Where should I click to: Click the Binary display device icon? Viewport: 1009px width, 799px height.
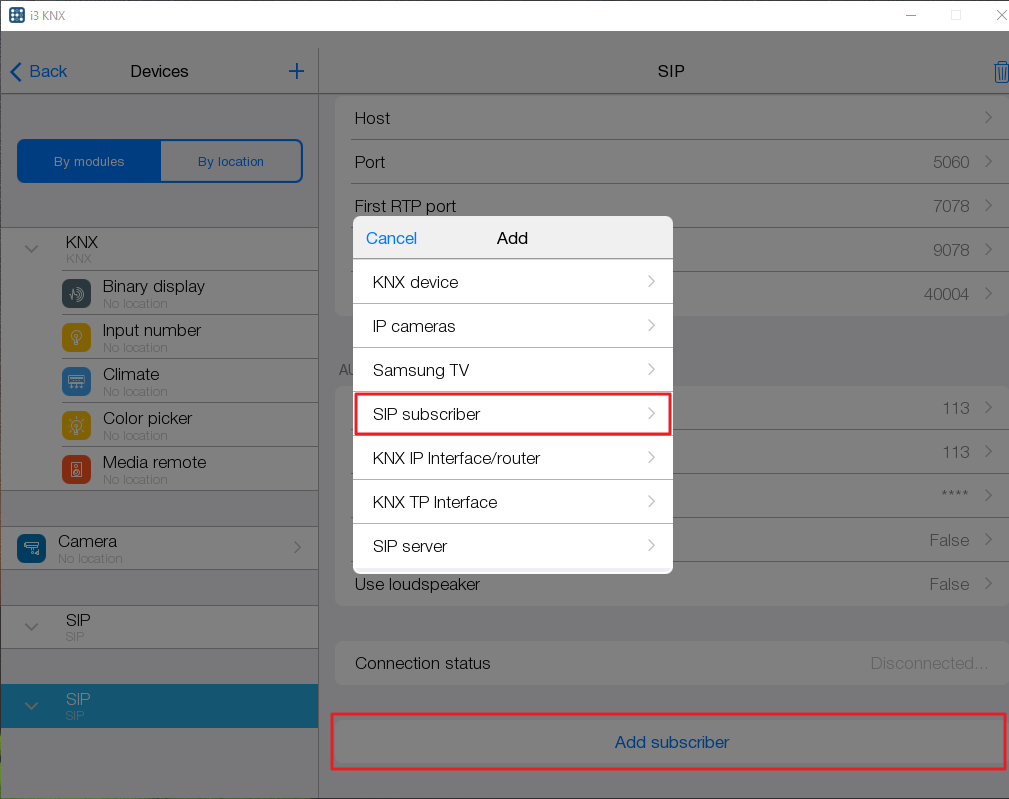(77, 294)
